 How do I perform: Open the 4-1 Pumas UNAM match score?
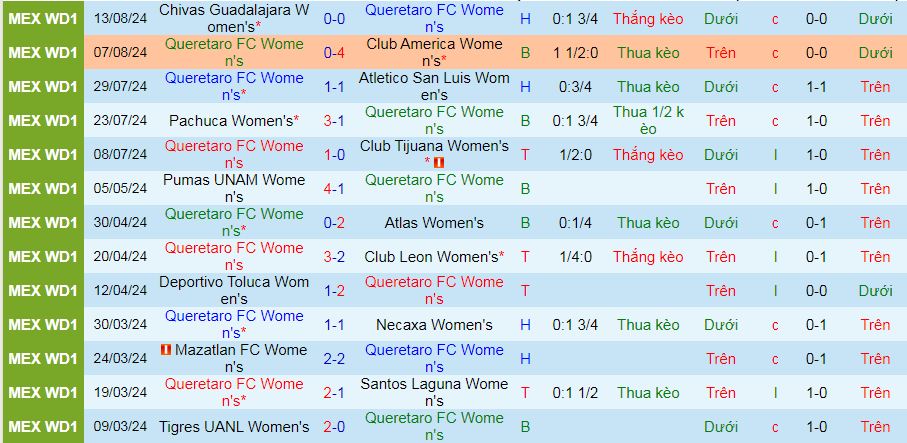334,189
